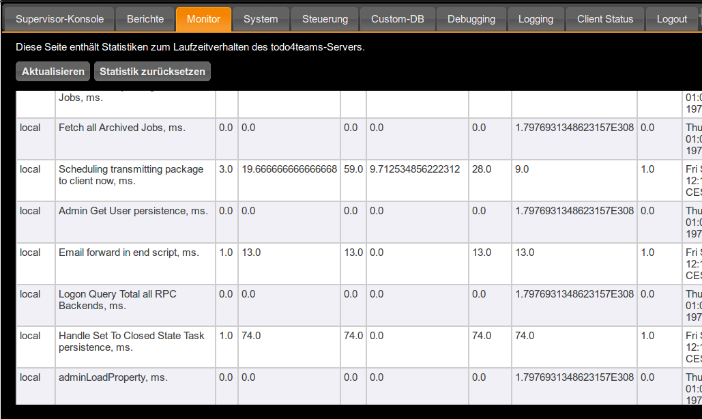Screen dimensions: 702x419
Task: View the Client Status tab
Action: pos(605,19)
